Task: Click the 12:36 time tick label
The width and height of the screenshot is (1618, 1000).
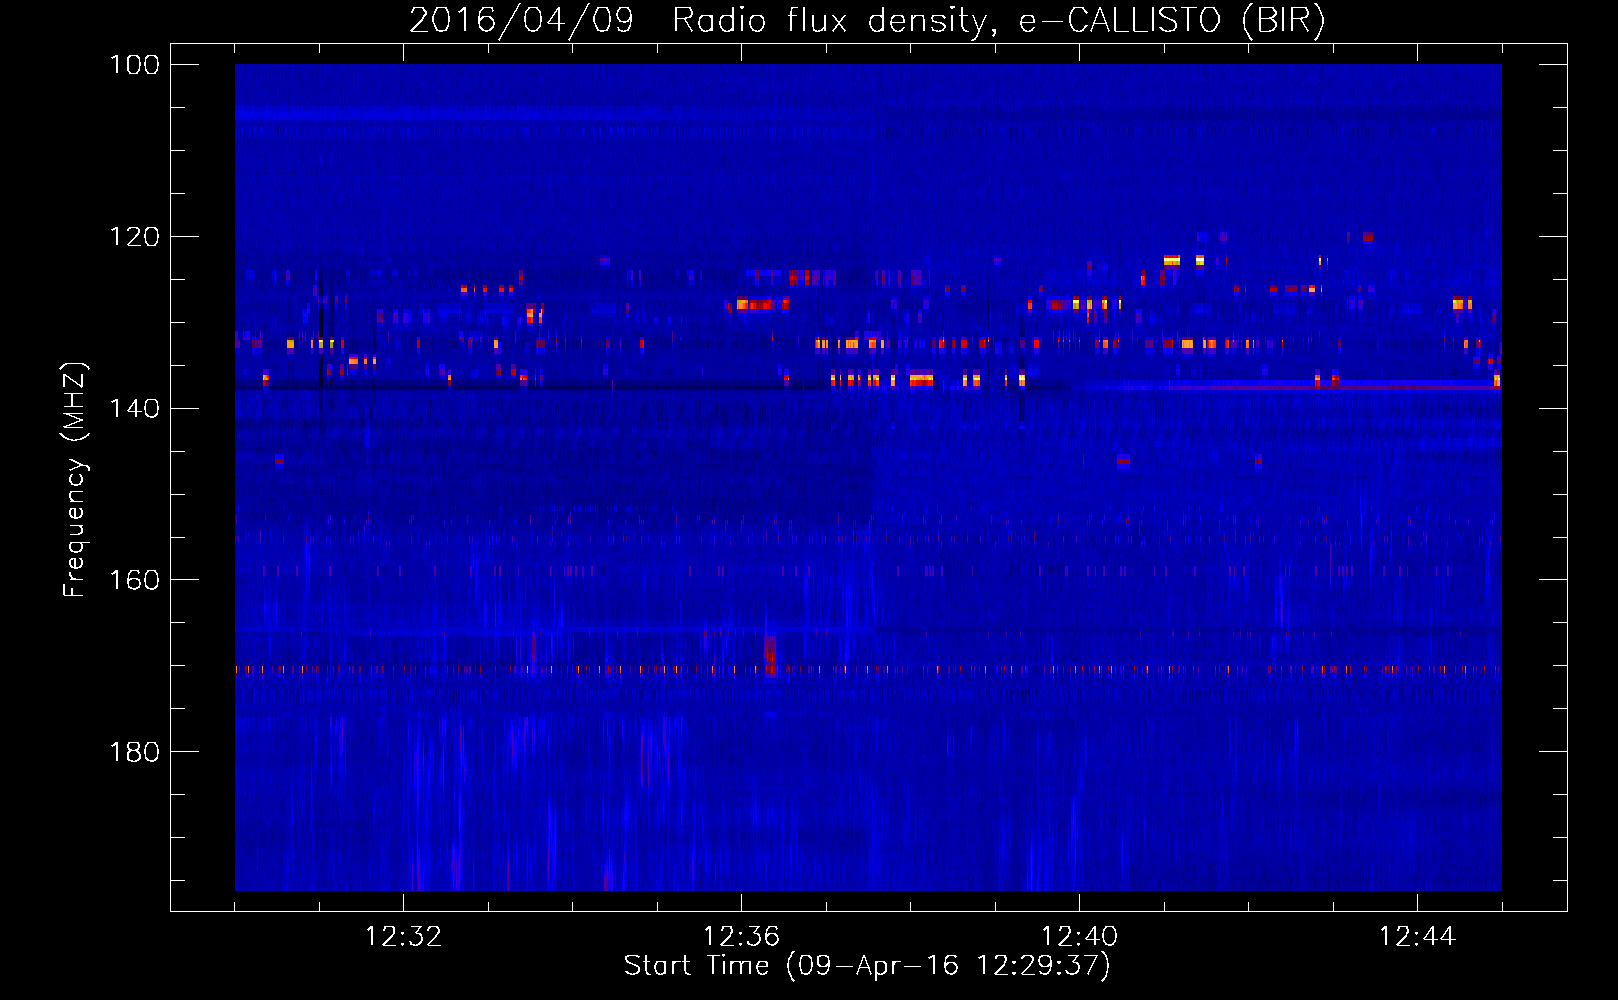Action: 741,937
